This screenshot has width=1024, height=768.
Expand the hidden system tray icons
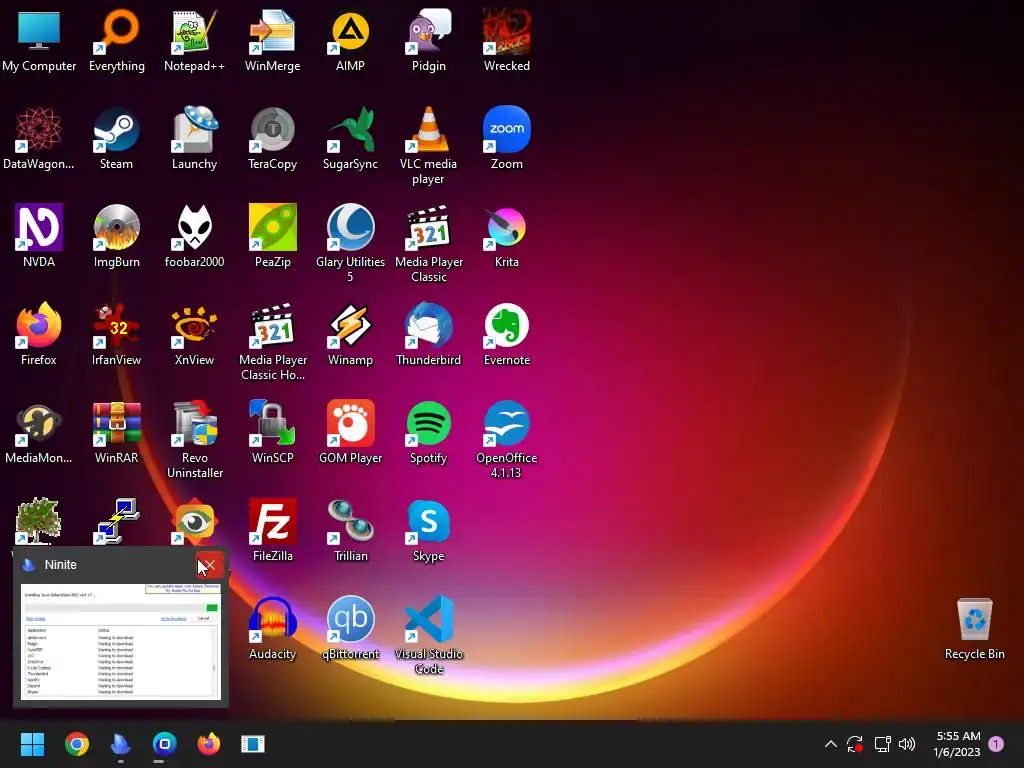point(831,744)
